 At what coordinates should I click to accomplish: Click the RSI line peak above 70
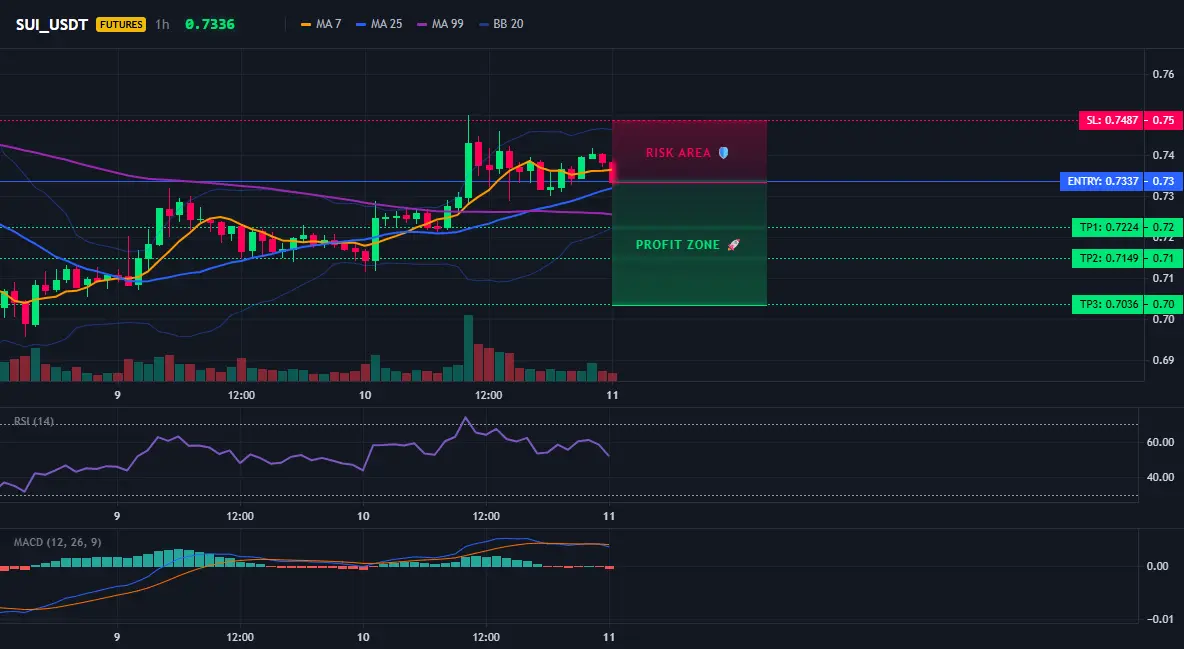pos(465,418)
